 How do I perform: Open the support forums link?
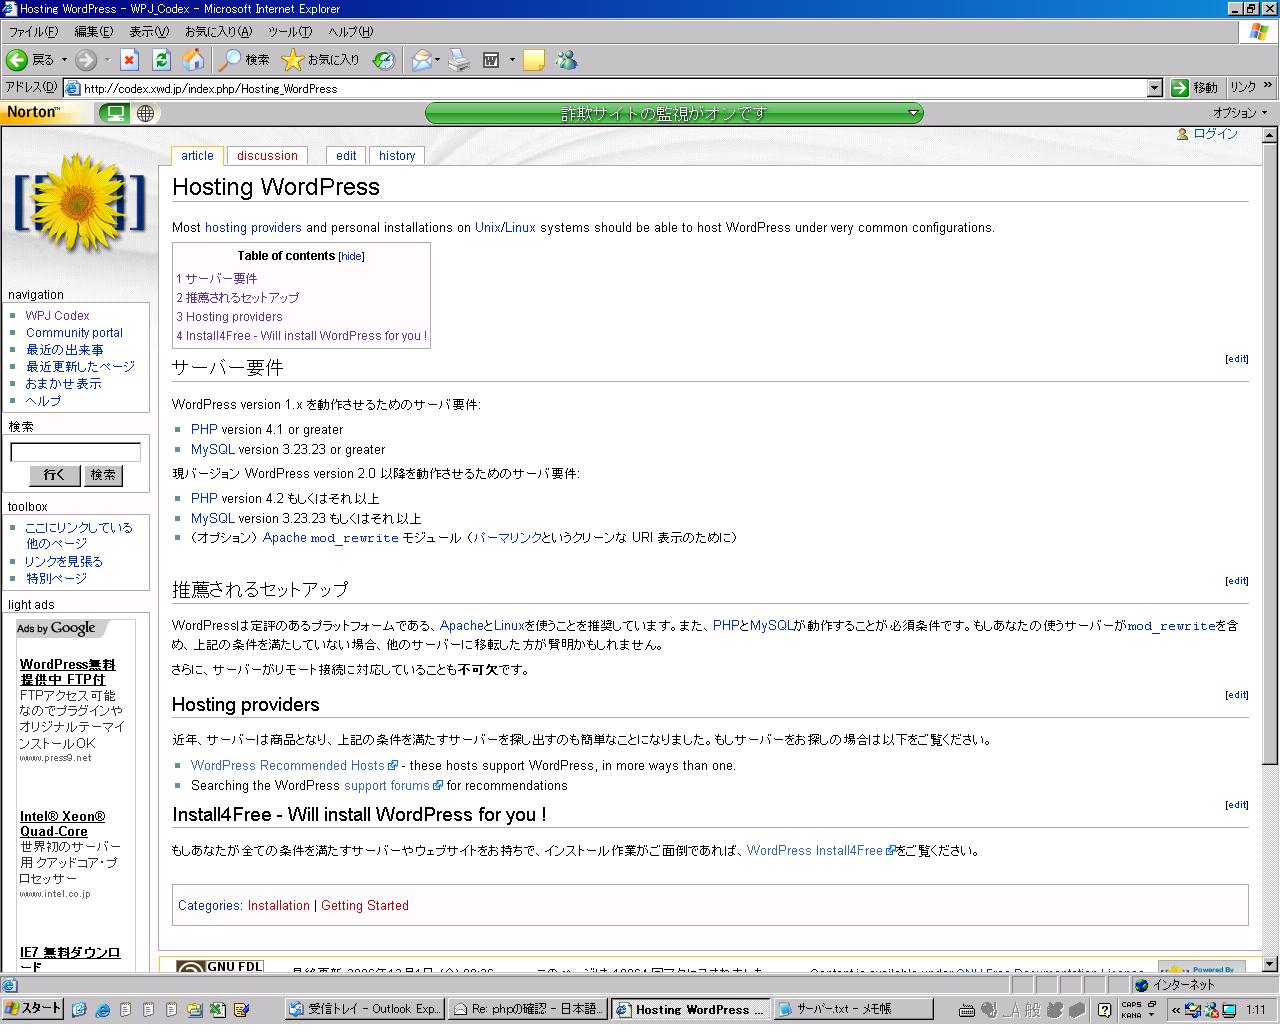[386, 786]
